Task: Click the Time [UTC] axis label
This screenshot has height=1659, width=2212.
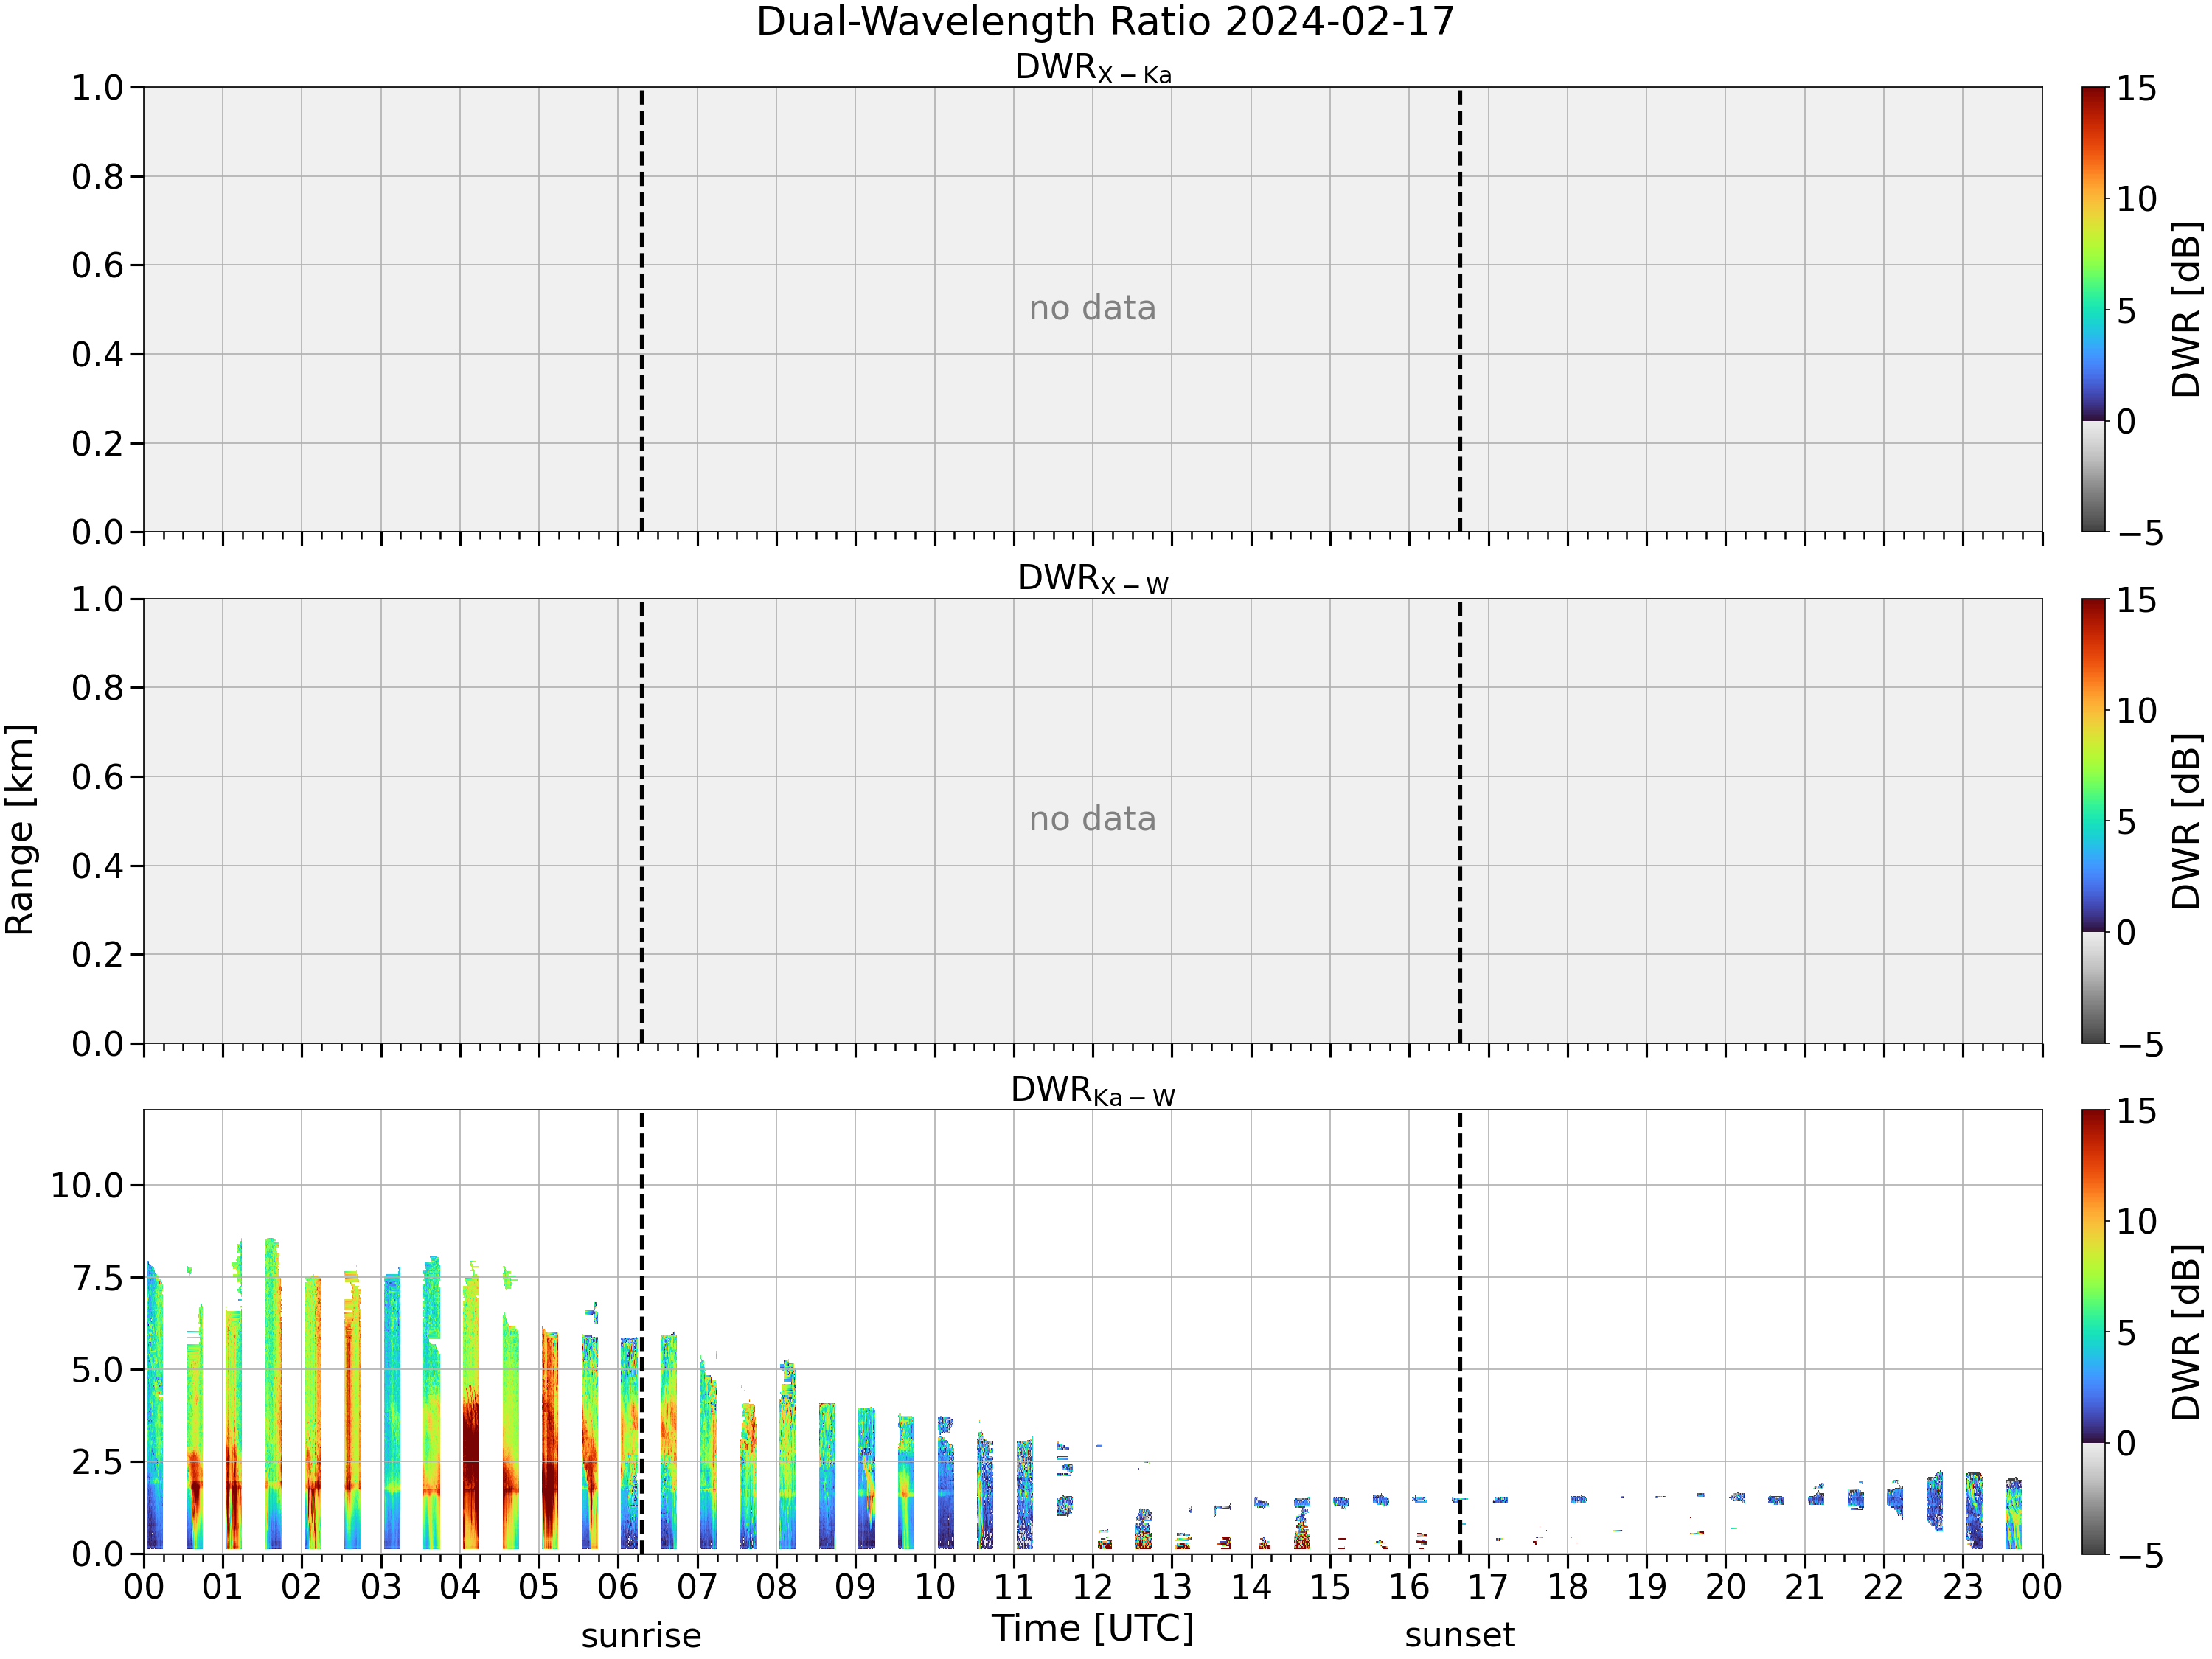Action: pyautogui.click(x=1093, y=1629)
